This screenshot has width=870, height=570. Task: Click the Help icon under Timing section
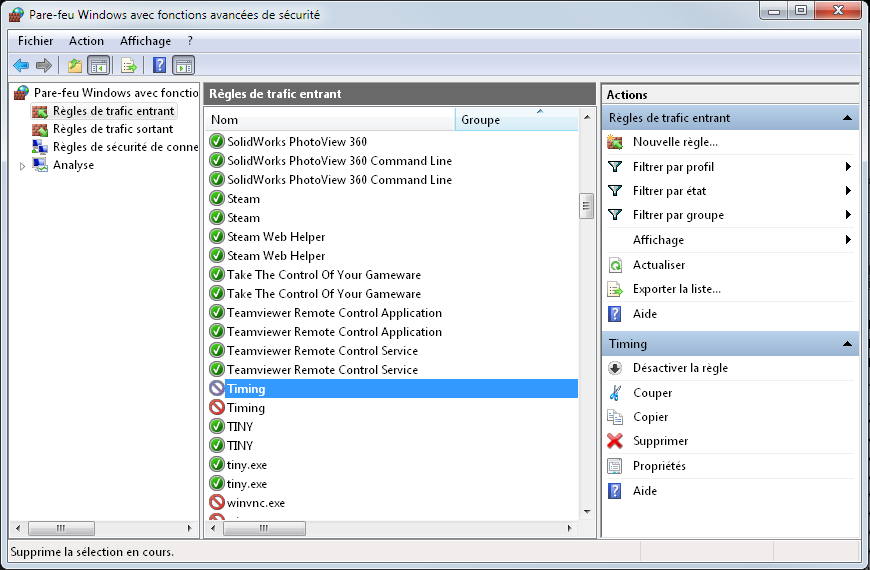coord(615,491)
